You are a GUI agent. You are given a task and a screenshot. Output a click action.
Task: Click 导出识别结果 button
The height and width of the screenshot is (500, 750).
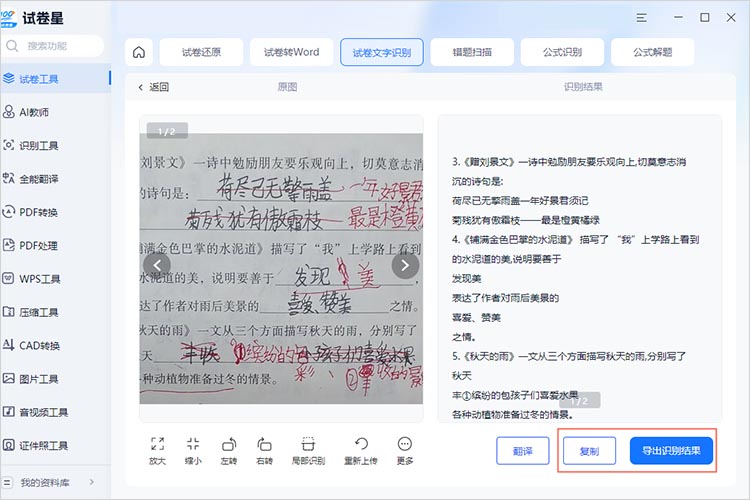pos(671,451)
